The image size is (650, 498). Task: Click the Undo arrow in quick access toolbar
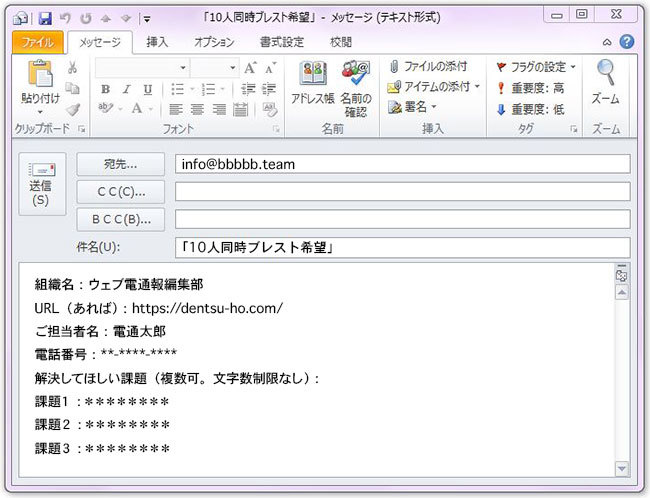pos(65,18)
